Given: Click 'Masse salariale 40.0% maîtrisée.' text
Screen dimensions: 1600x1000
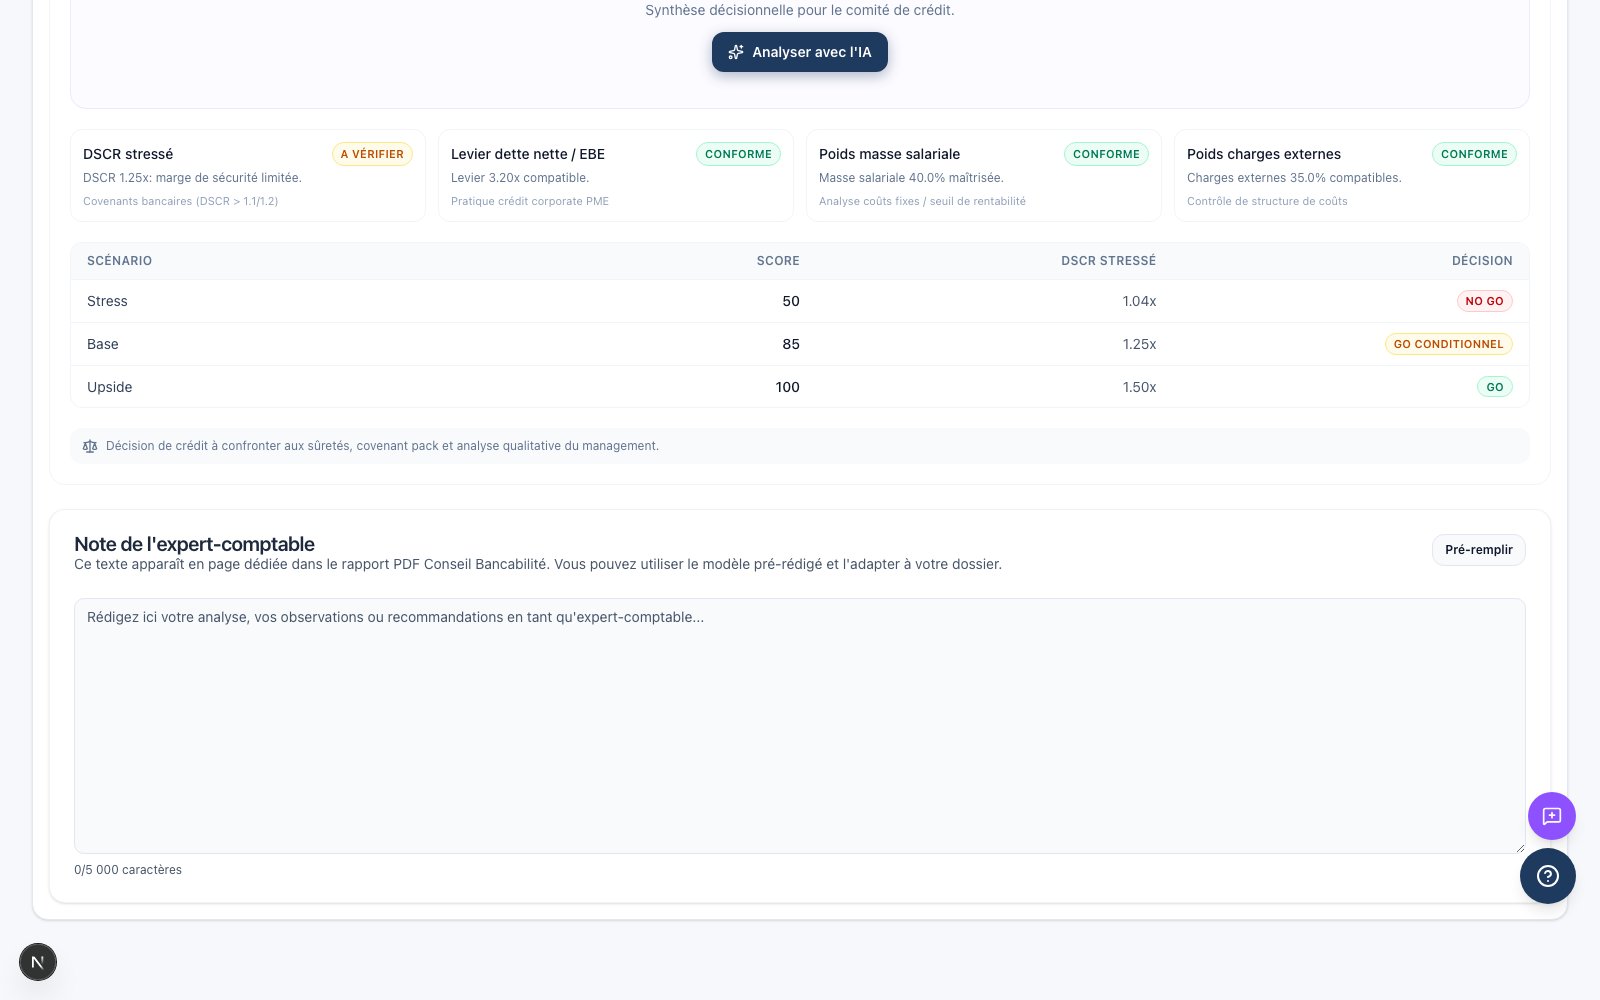Looking at the screenshot, I should point(911,178).
